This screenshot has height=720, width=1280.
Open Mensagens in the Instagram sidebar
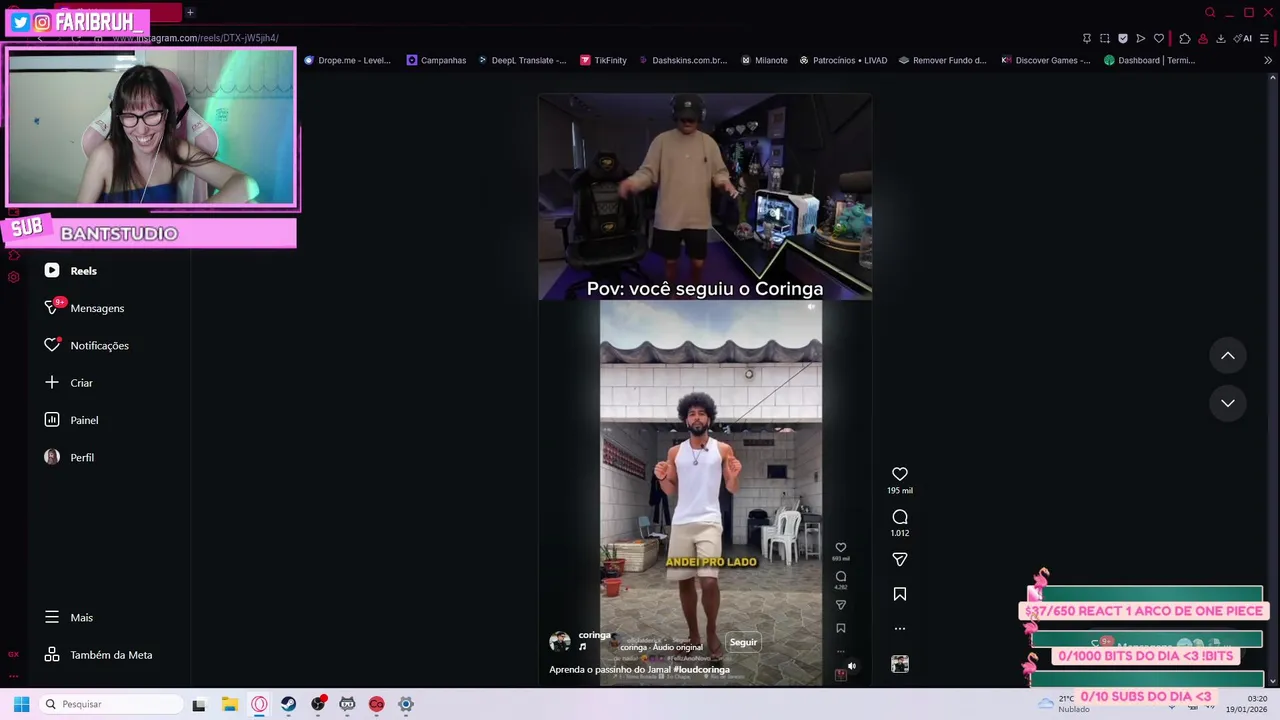(x=85, y=308)
